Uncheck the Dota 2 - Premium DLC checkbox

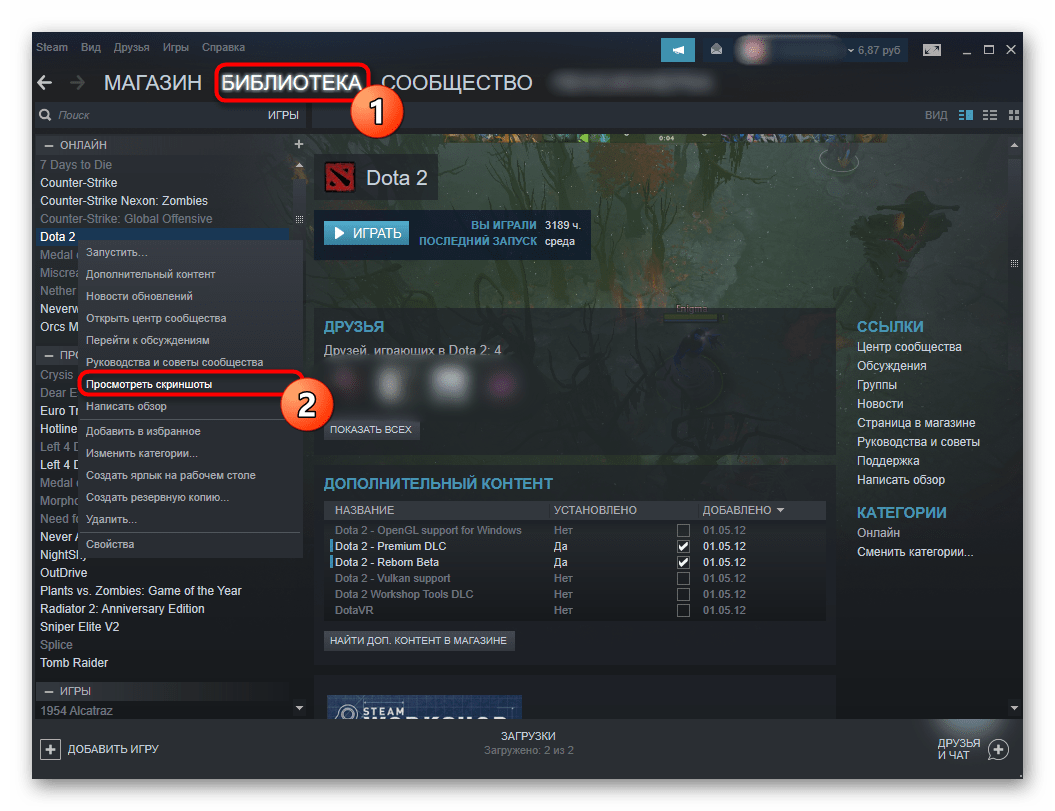(x=683, y=547)
